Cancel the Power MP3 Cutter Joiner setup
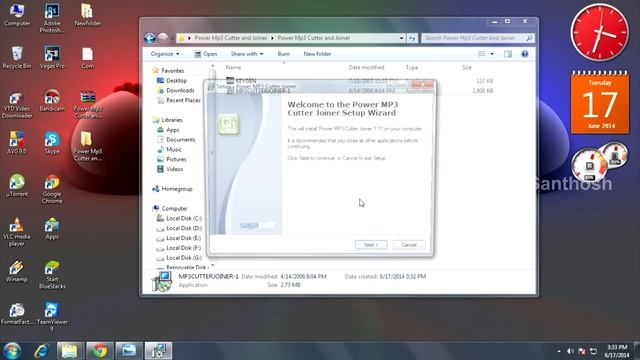640x360 pixels. (409, 245)
